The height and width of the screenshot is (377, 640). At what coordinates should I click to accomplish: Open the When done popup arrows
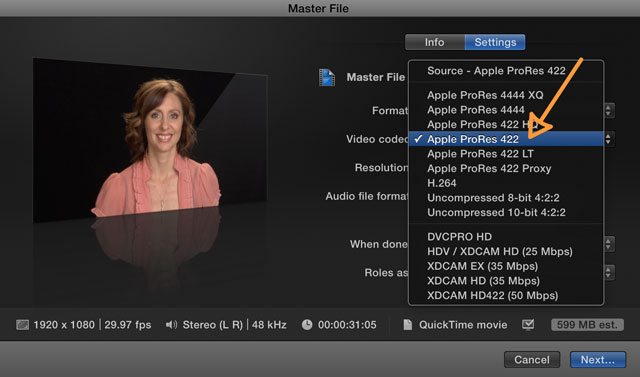609,244
